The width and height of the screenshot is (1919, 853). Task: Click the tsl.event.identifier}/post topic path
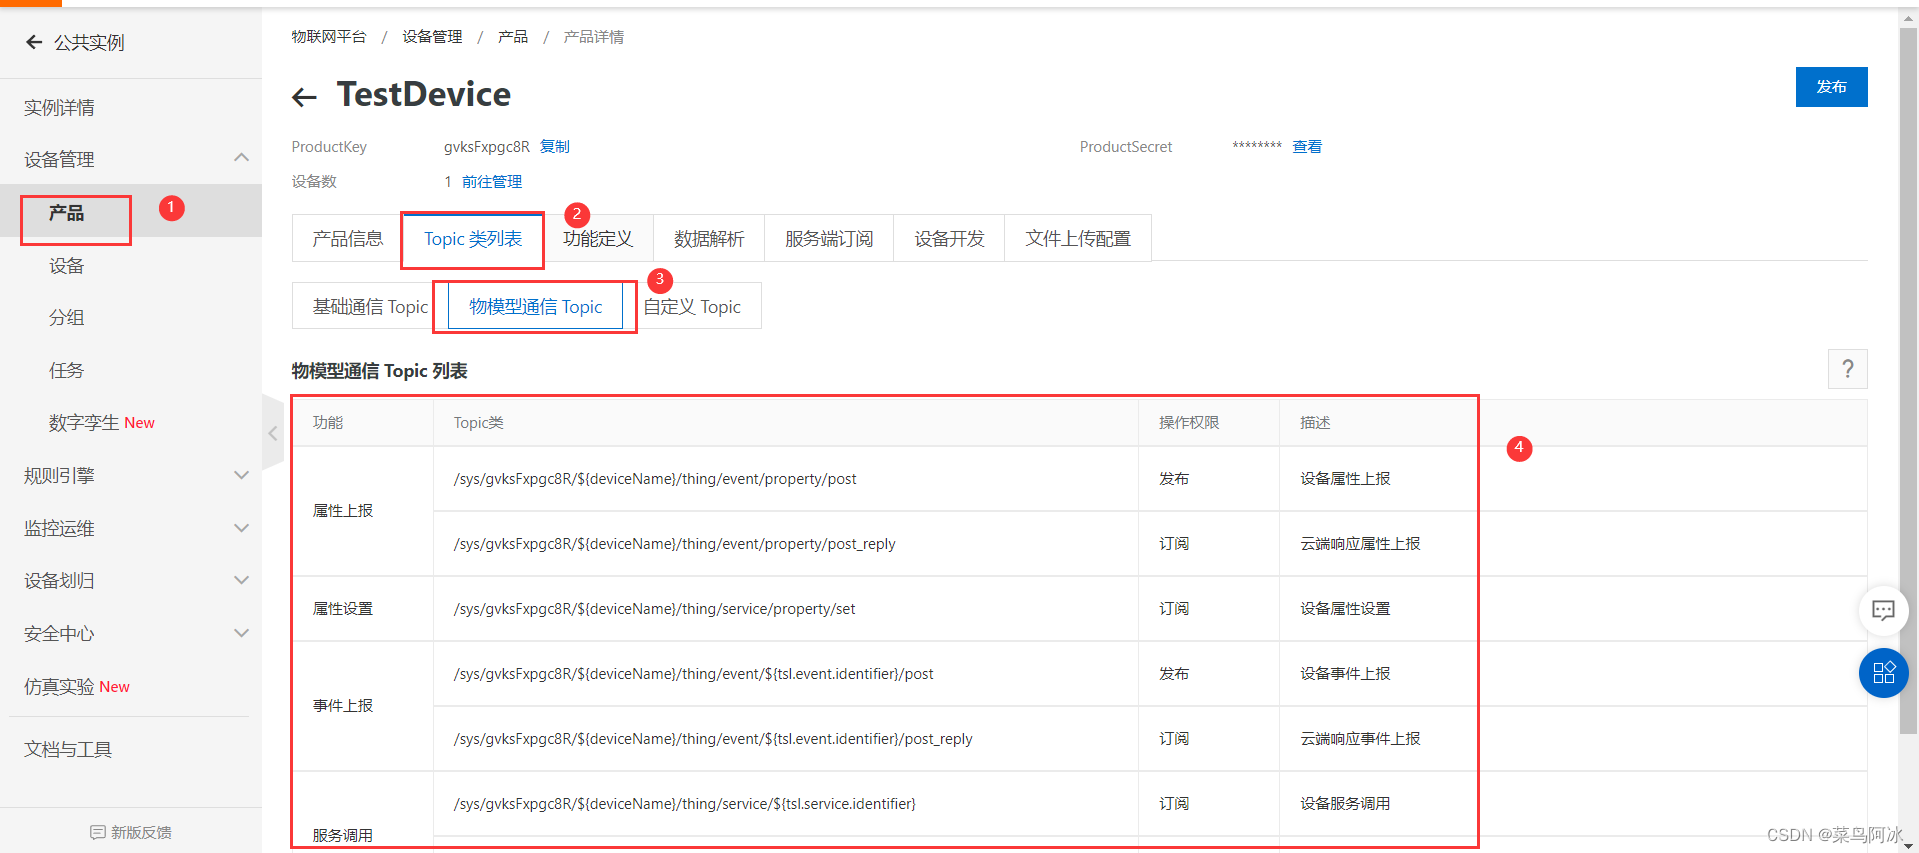tap(693, 673)
